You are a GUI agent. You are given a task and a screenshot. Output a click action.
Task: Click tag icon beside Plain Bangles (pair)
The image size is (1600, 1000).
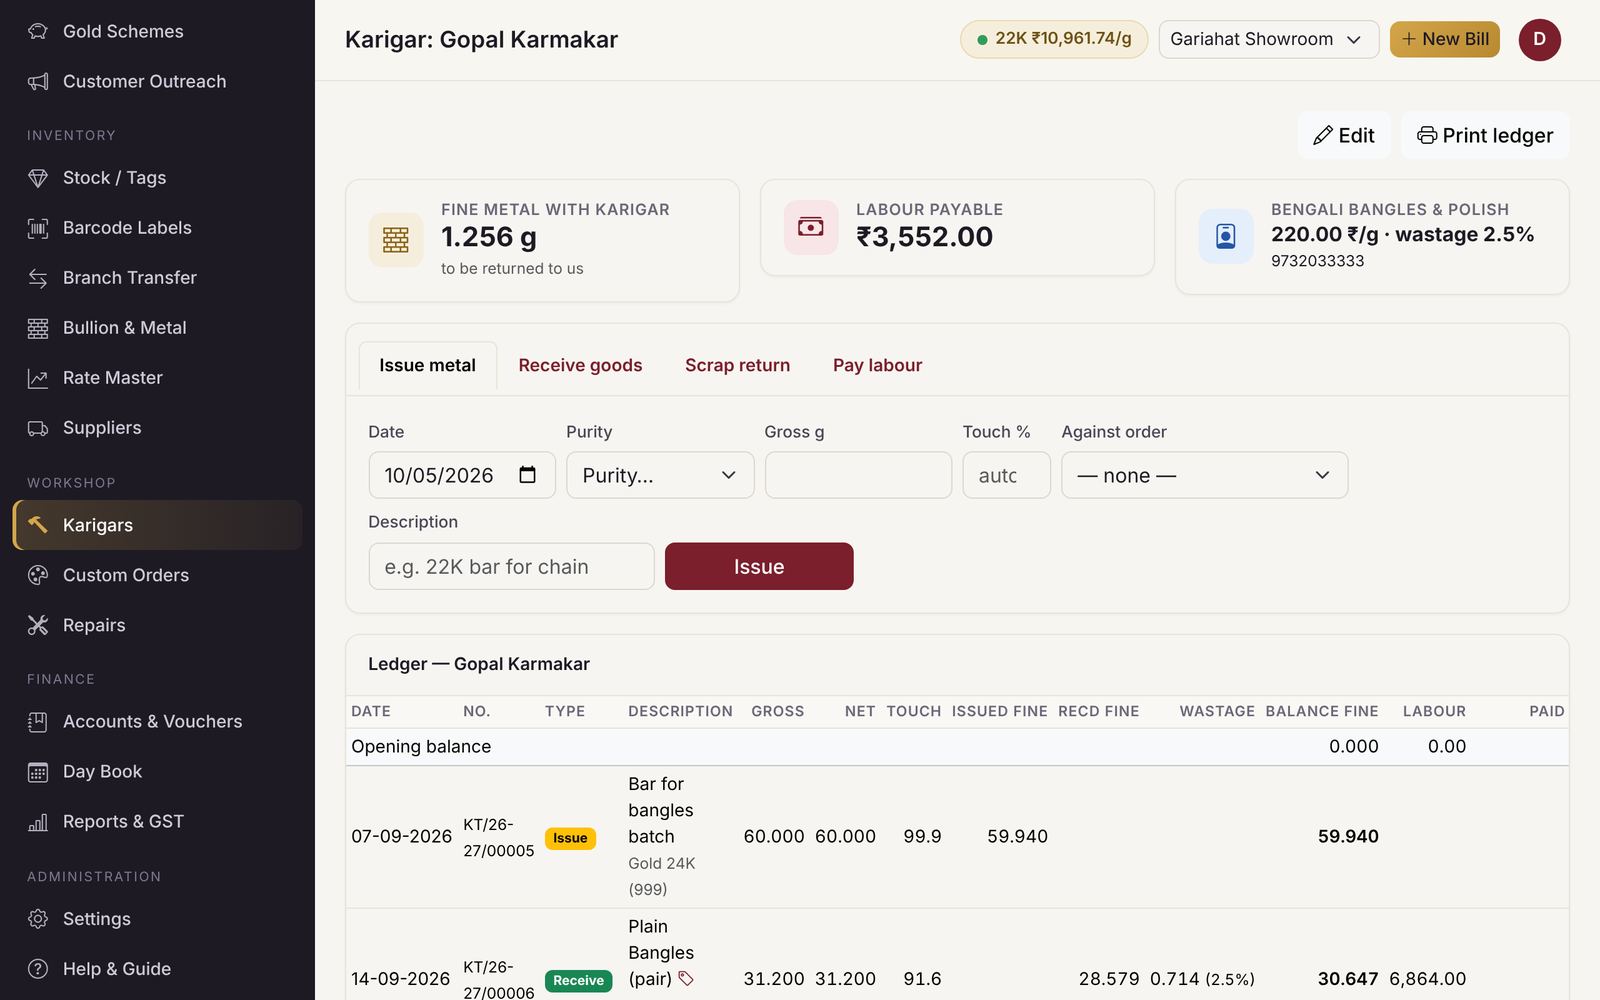coord(686,978)
